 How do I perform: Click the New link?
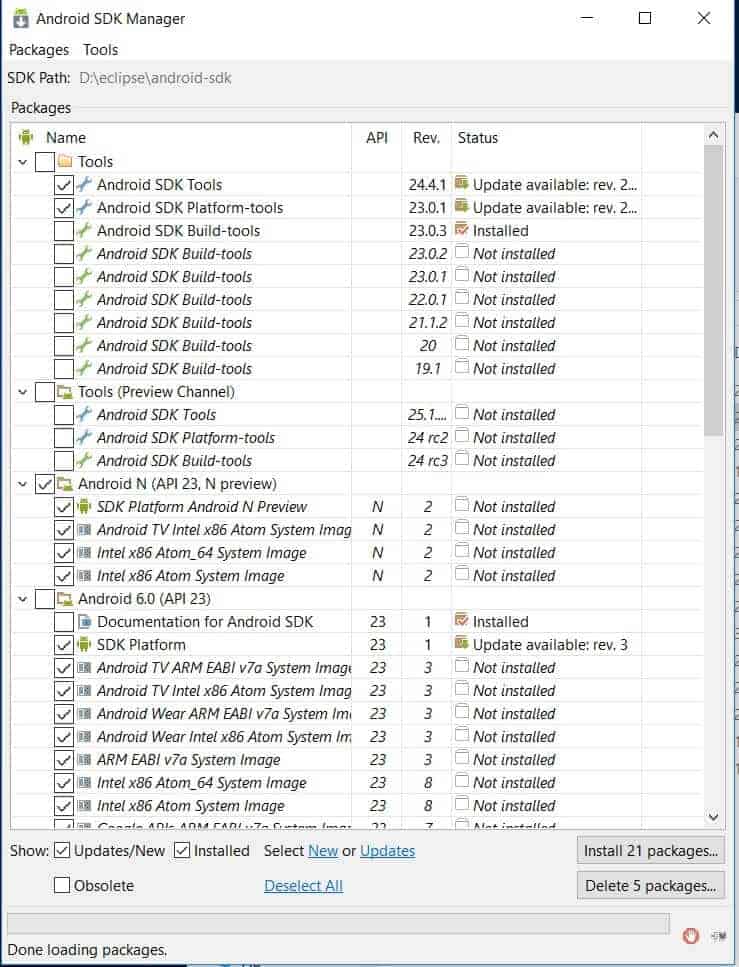click(x=323, y=851)
